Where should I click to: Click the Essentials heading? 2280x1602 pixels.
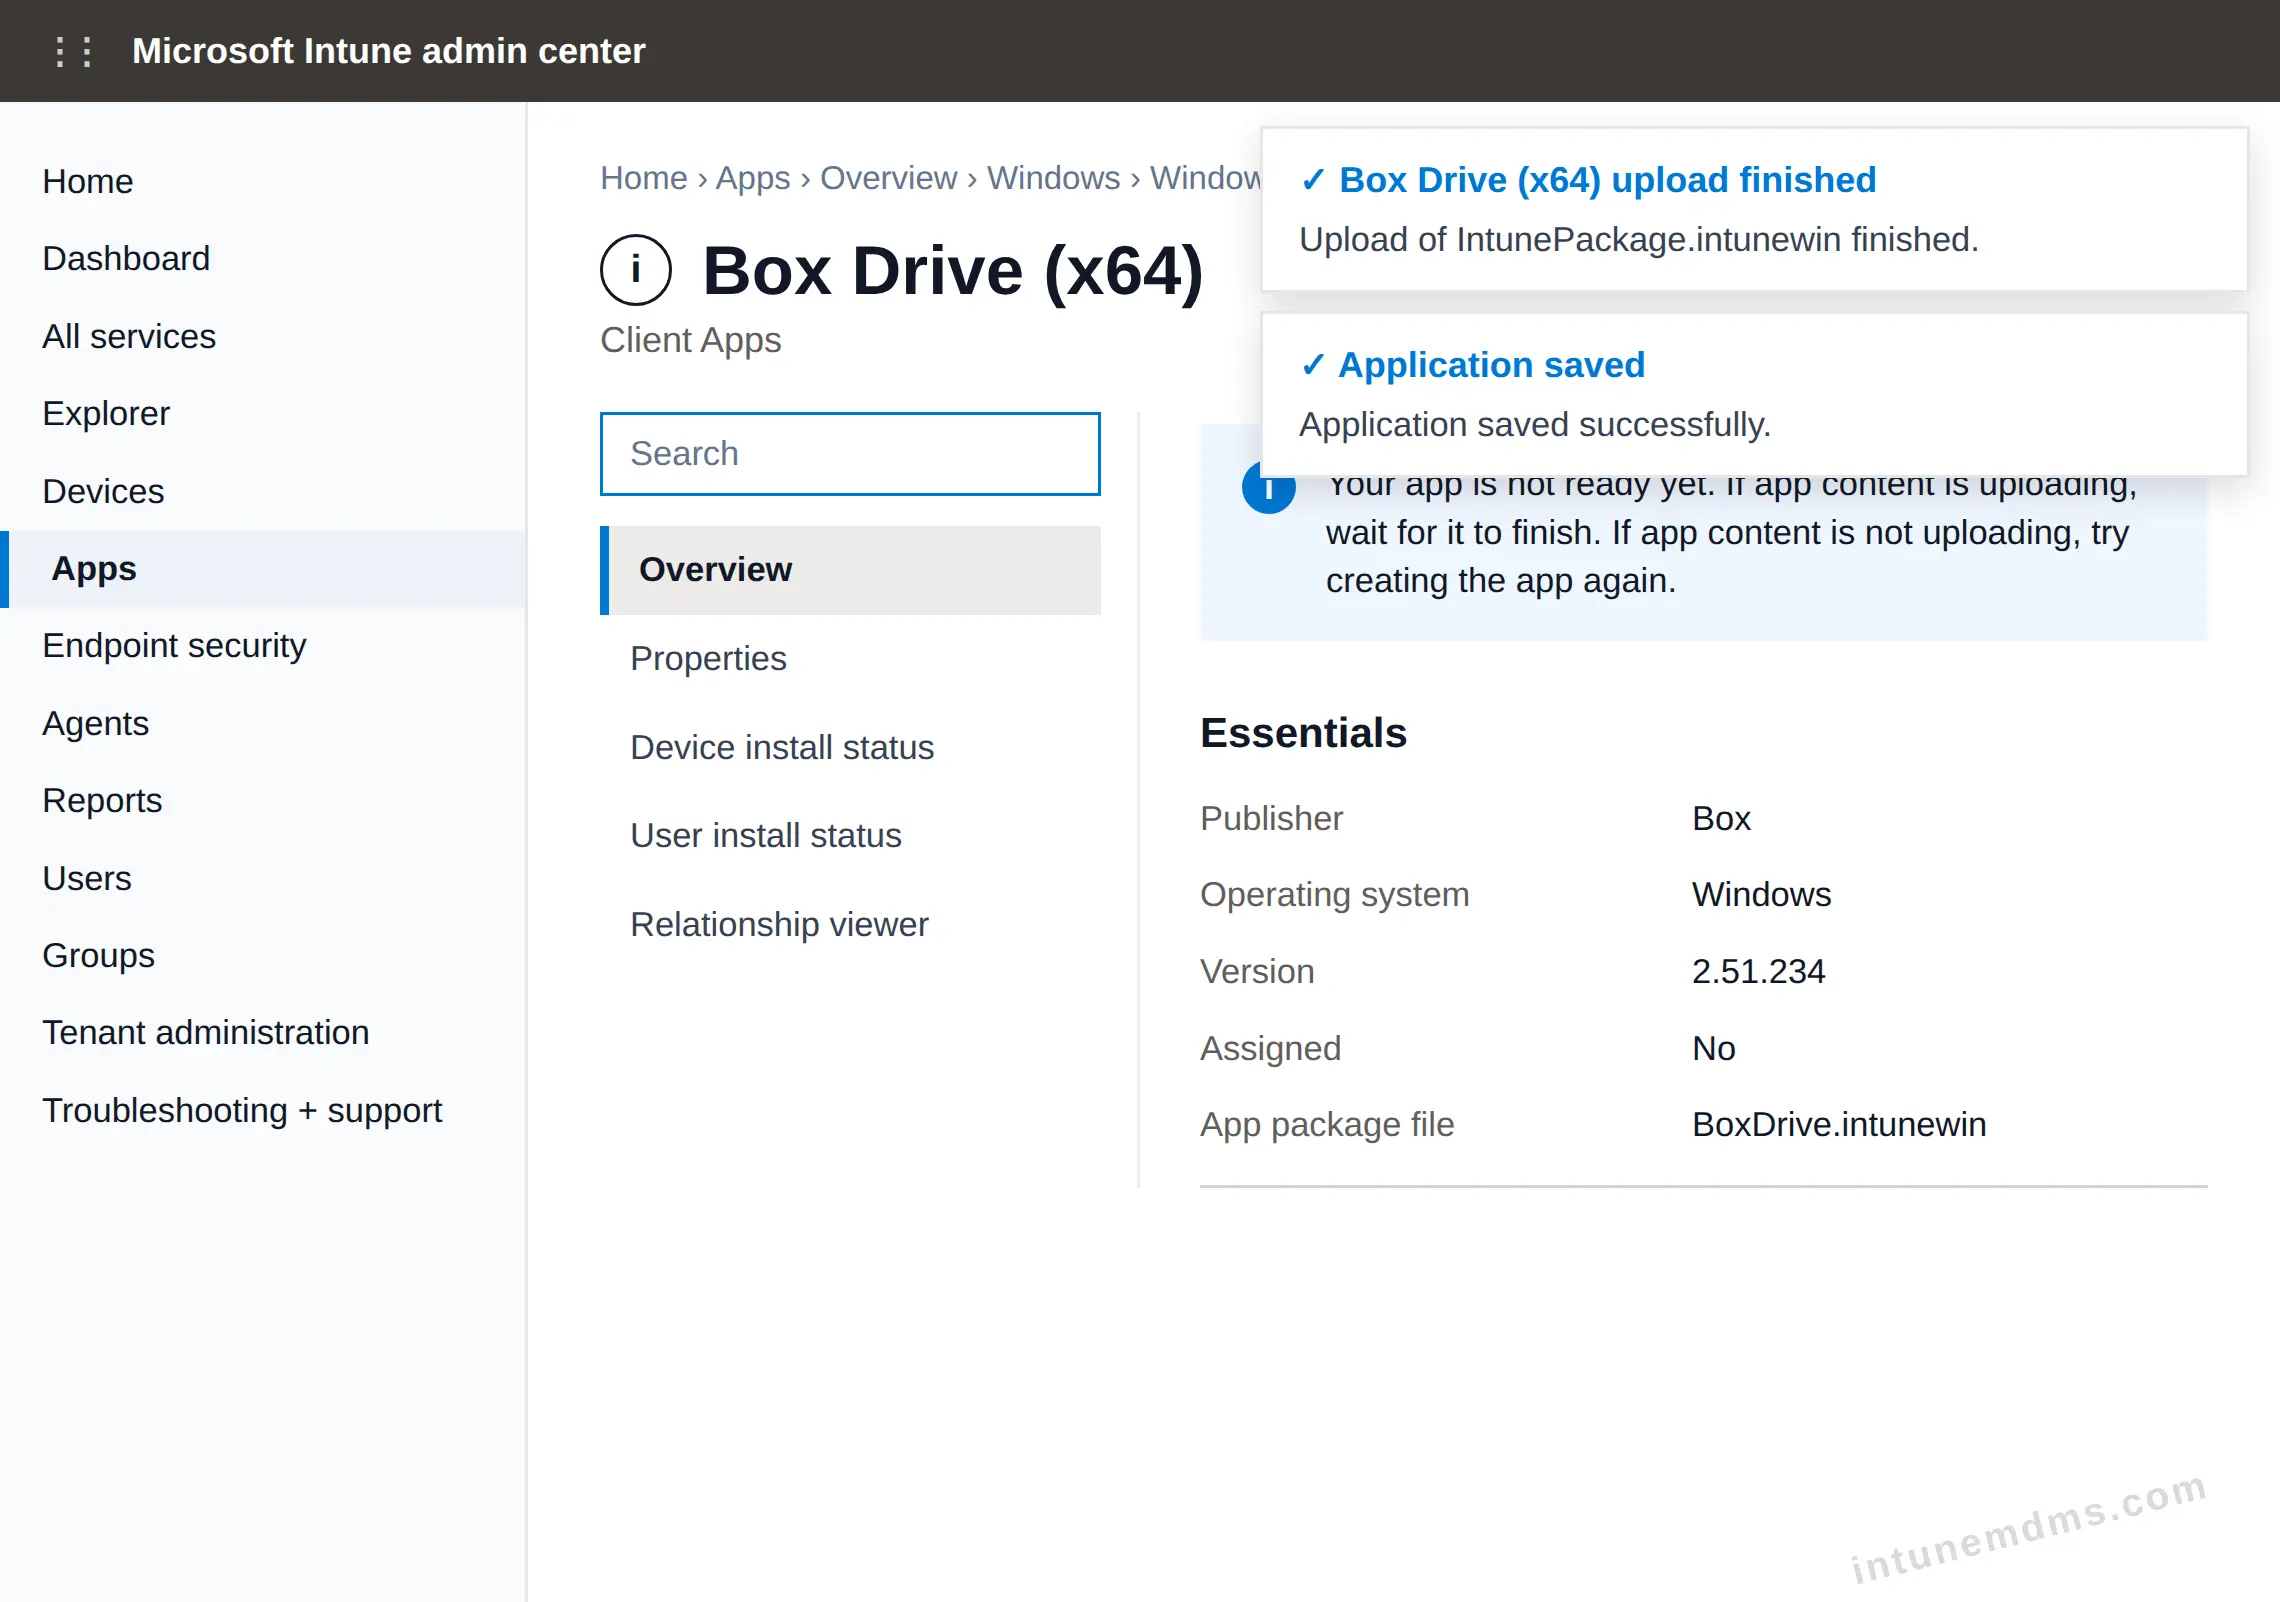pos(1303,733)
